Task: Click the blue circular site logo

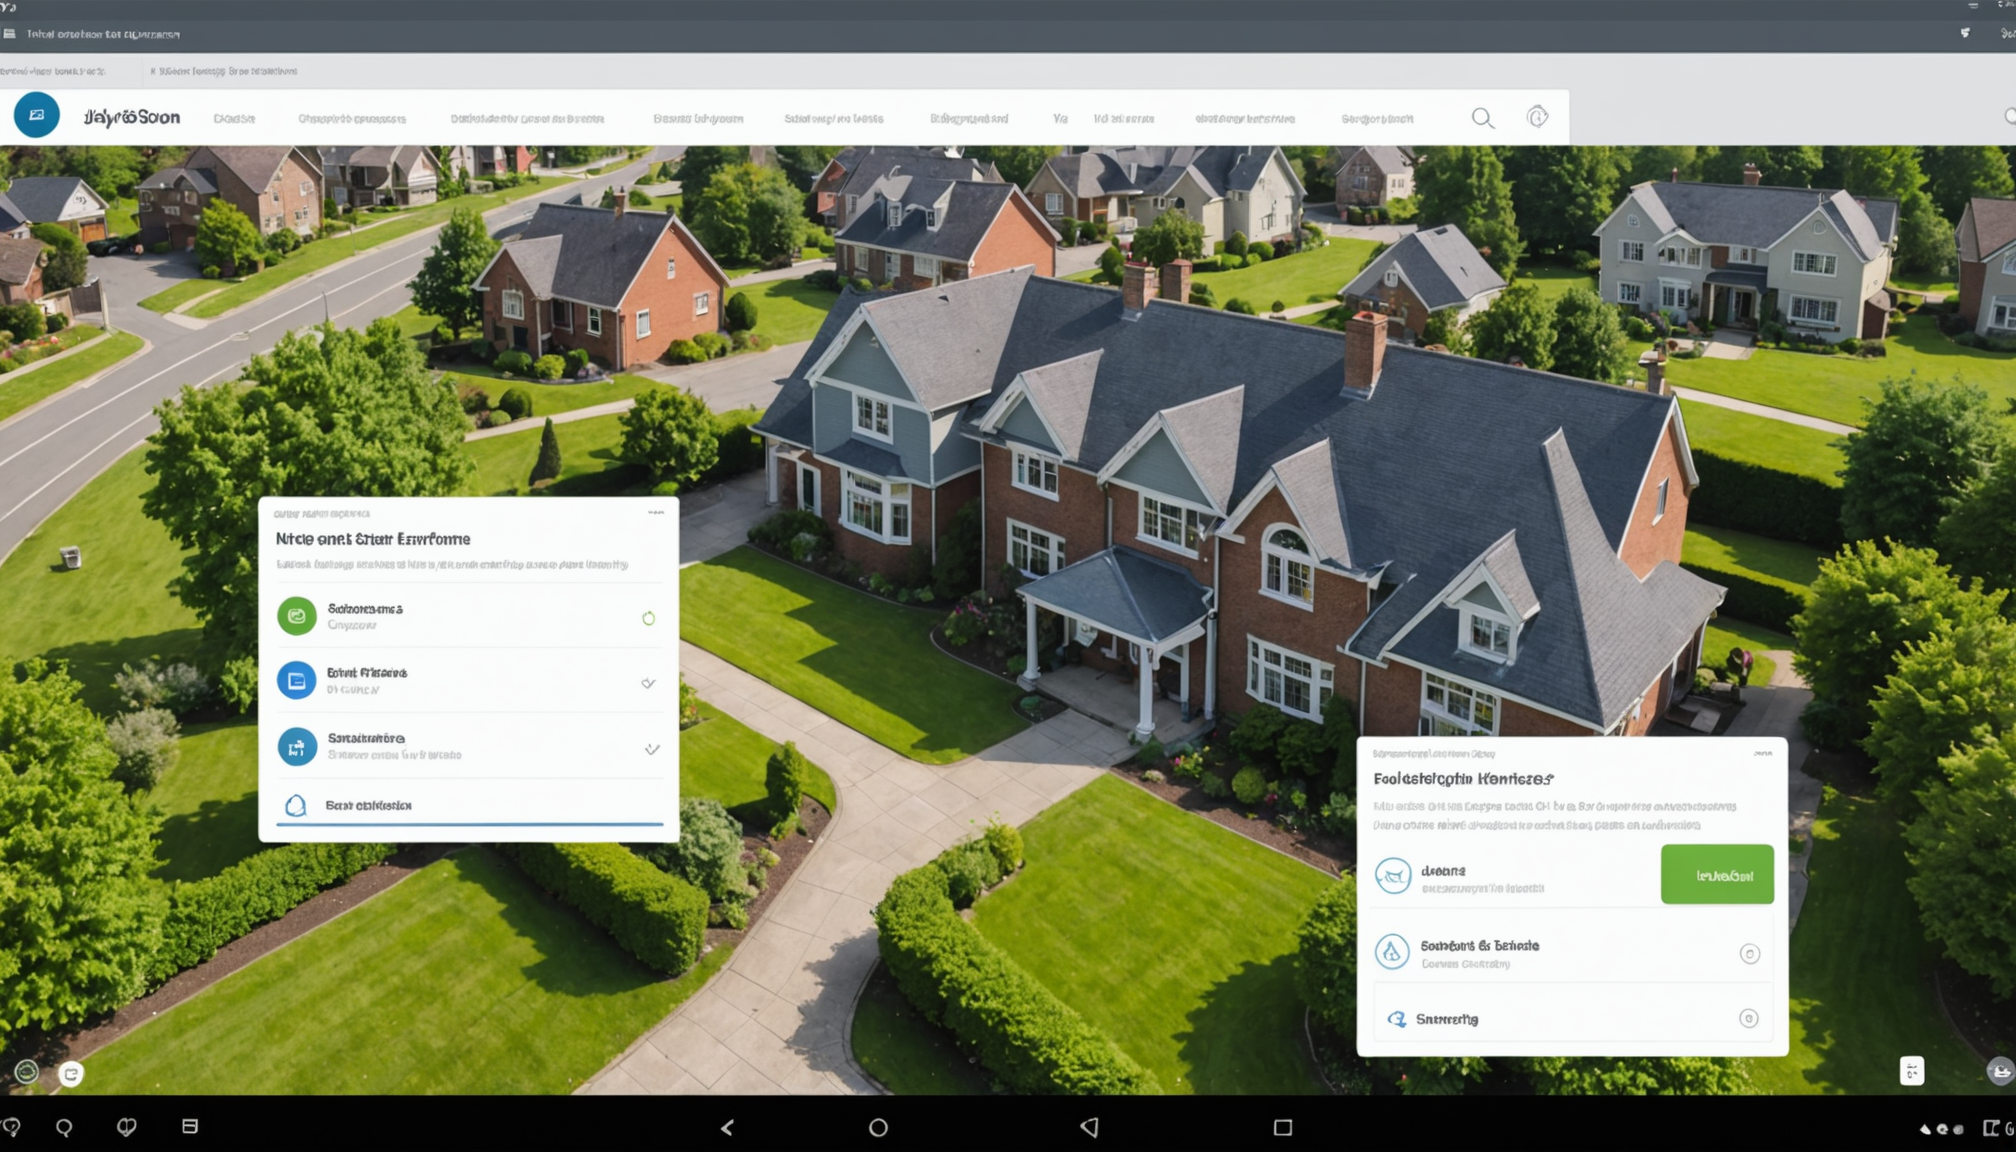Action: coord(37,115)
